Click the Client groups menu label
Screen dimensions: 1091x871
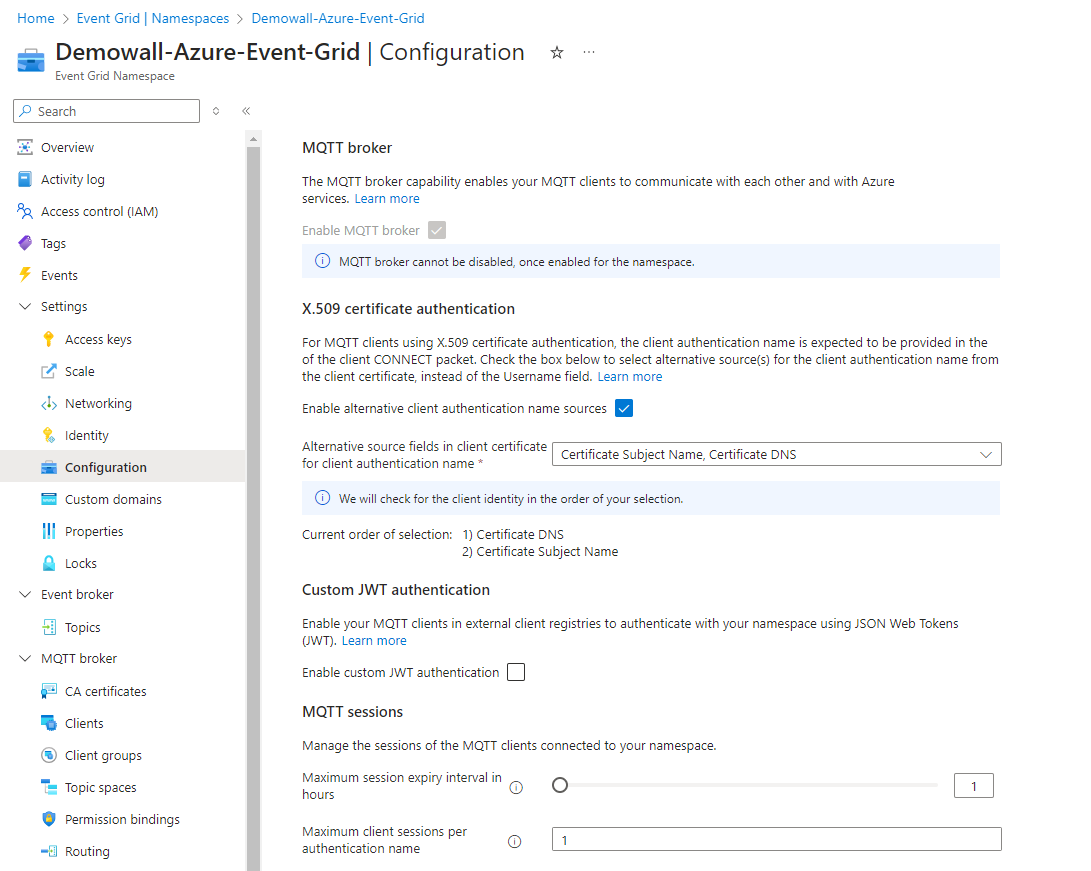[x=103, y=756]
